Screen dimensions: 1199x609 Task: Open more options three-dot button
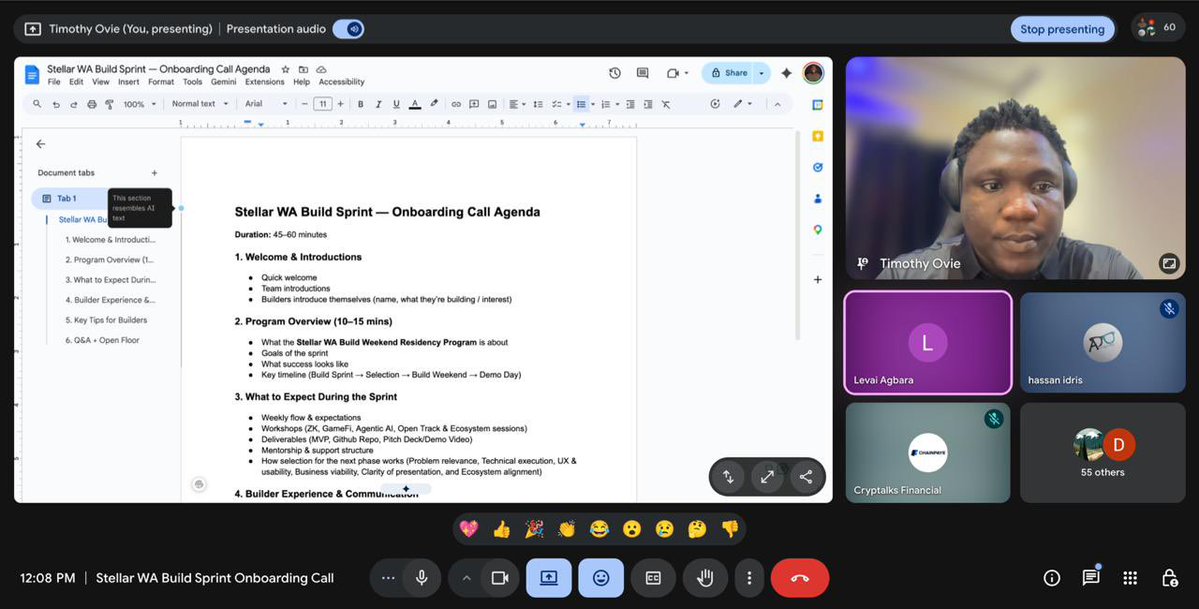coord(749,578)
